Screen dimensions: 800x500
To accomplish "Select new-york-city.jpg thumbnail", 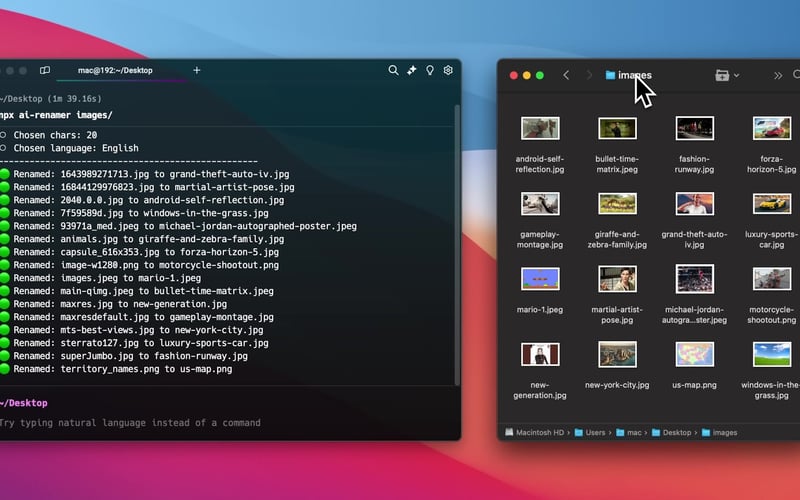I will click(617, 354).
